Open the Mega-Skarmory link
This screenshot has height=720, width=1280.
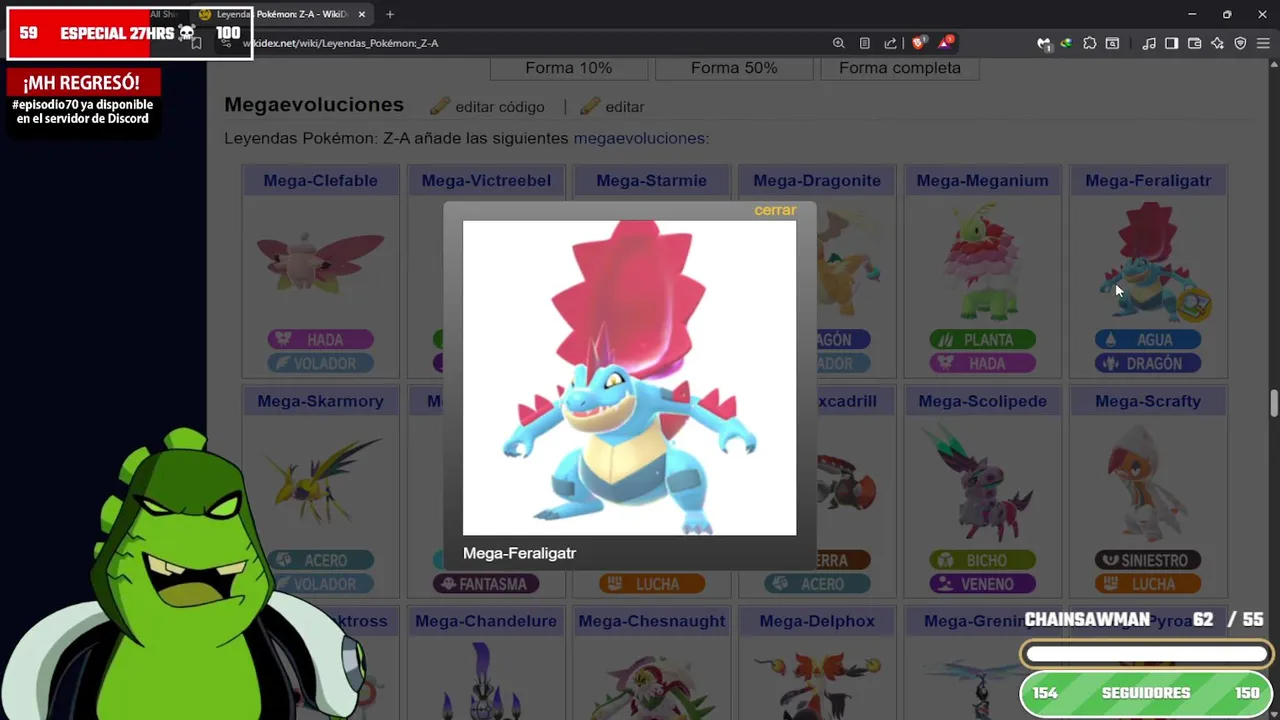pyautogui.click(x=321, y=401)
